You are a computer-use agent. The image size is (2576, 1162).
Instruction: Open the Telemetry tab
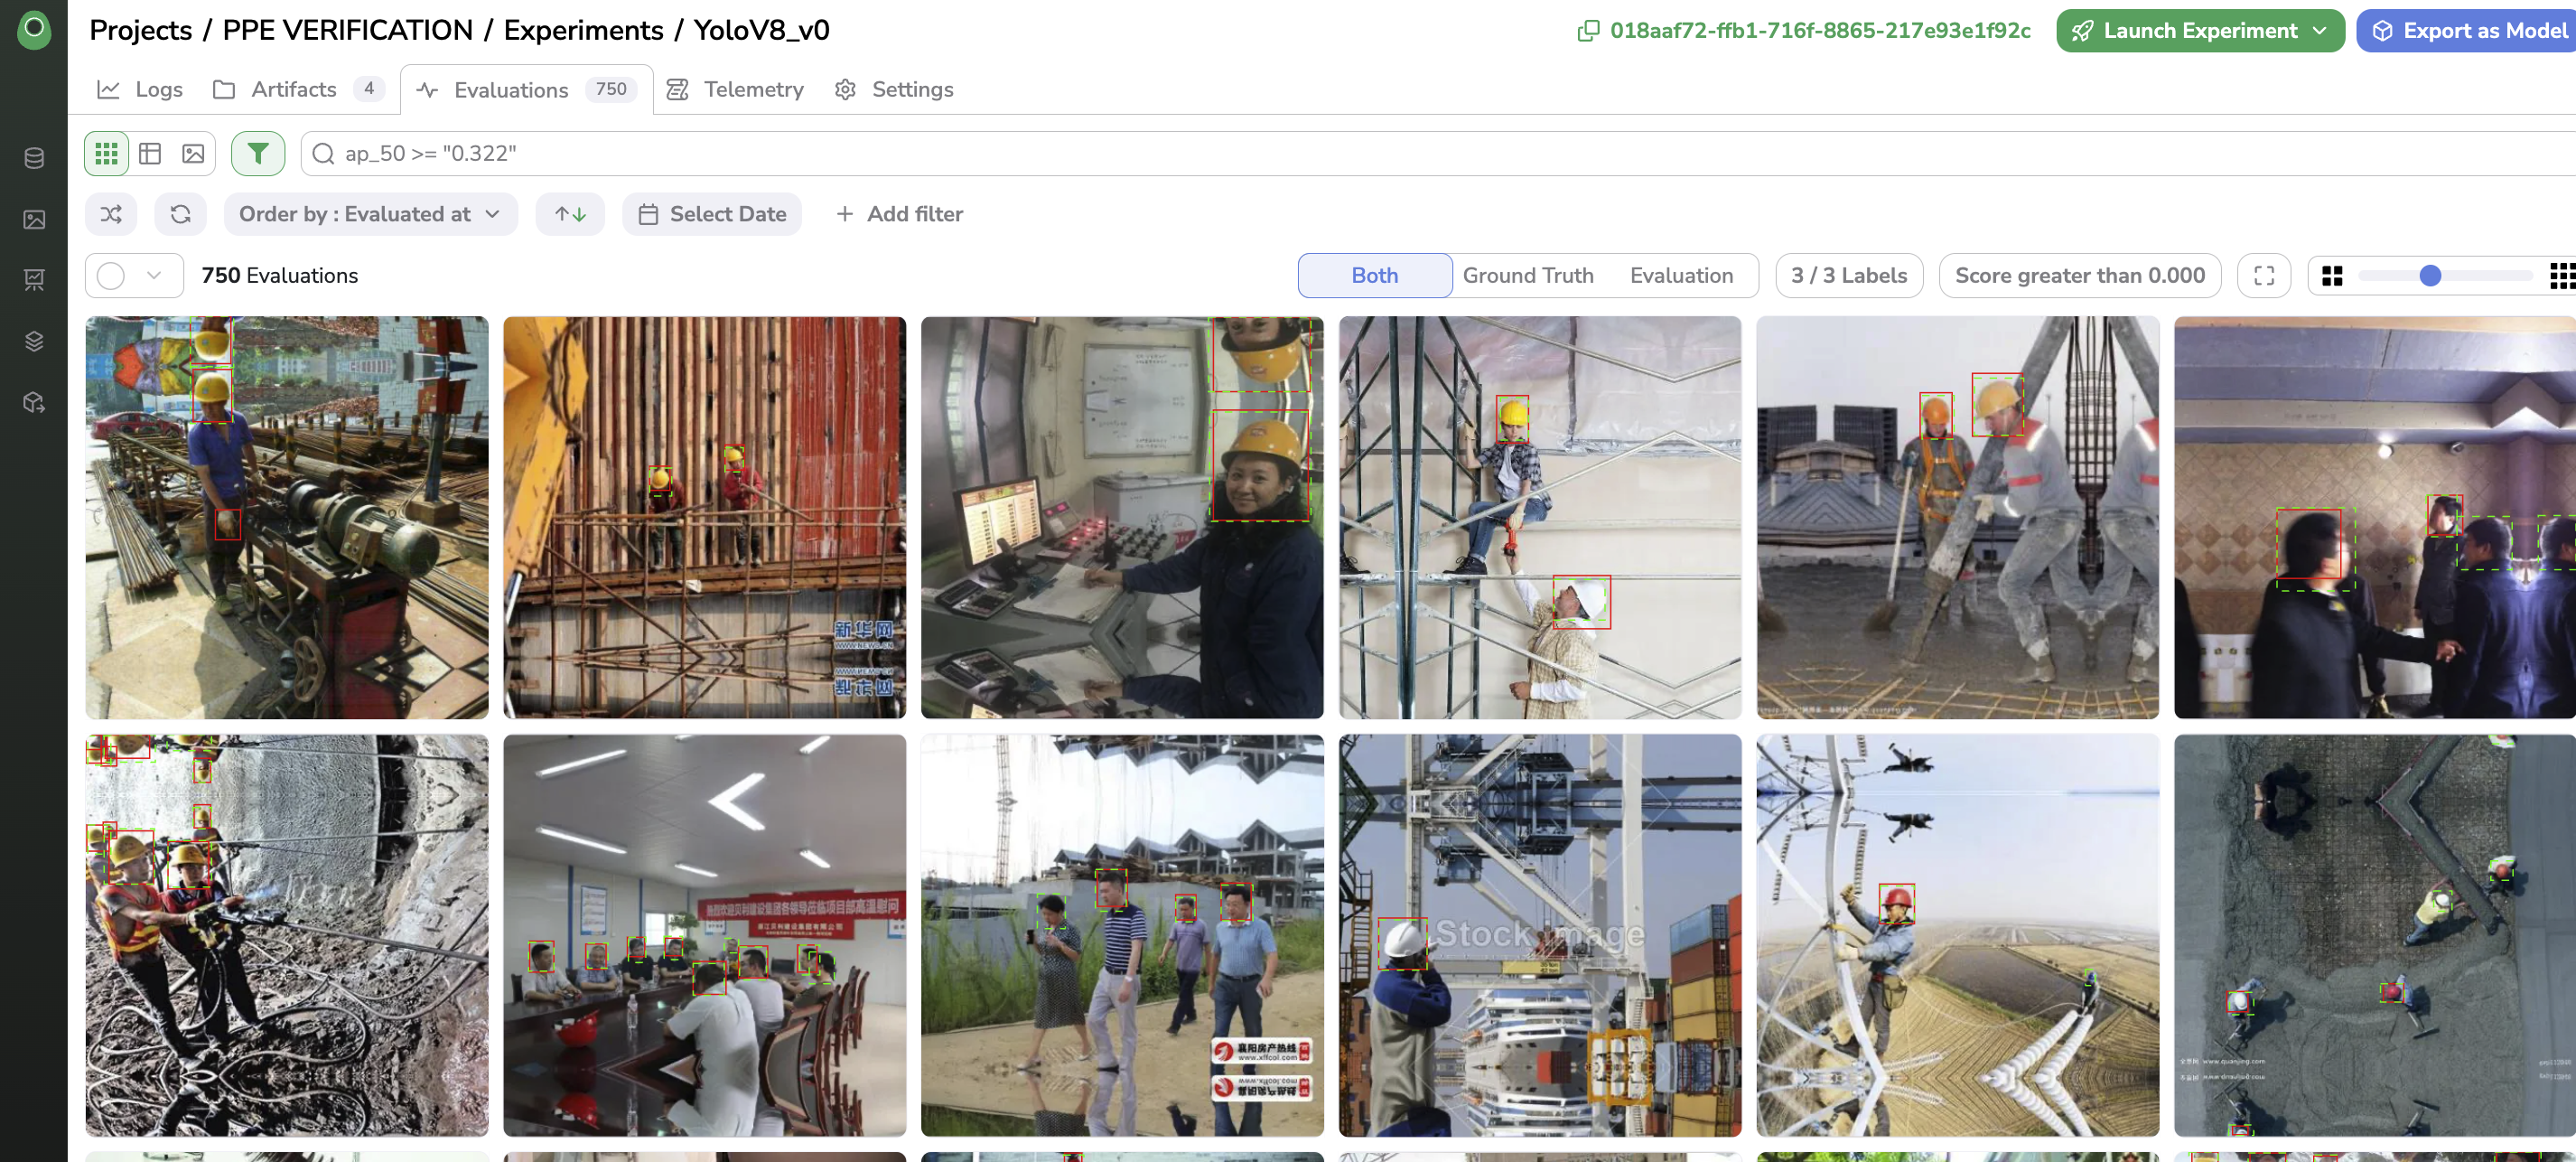(735, 90)
